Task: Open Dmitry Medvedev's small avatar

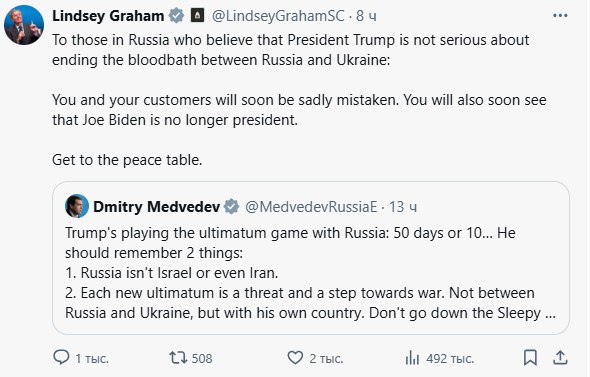Action: point(77,206)
